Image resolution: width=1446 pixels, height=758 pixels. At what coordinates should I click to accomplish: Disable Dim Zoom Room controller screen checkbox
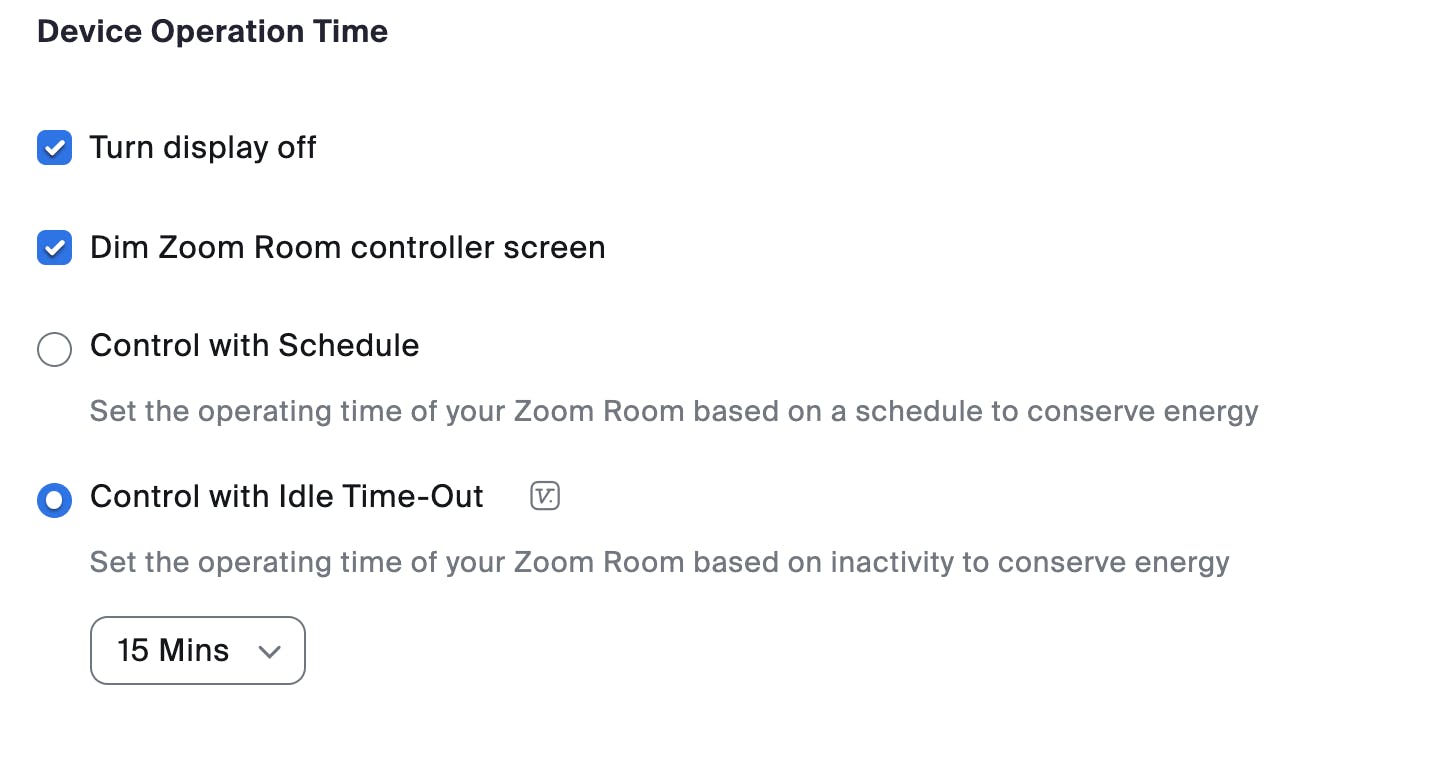pos(54,247)
